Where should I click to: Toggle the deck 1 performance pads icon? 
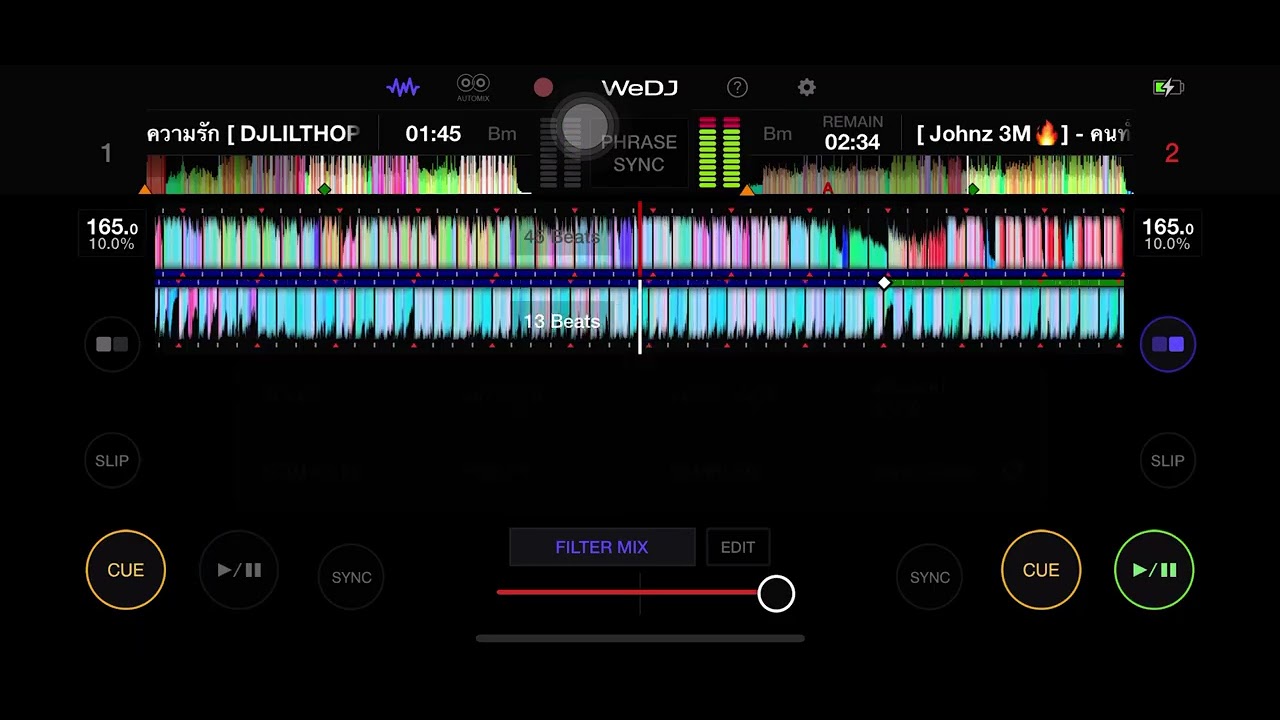pos(112,344)
